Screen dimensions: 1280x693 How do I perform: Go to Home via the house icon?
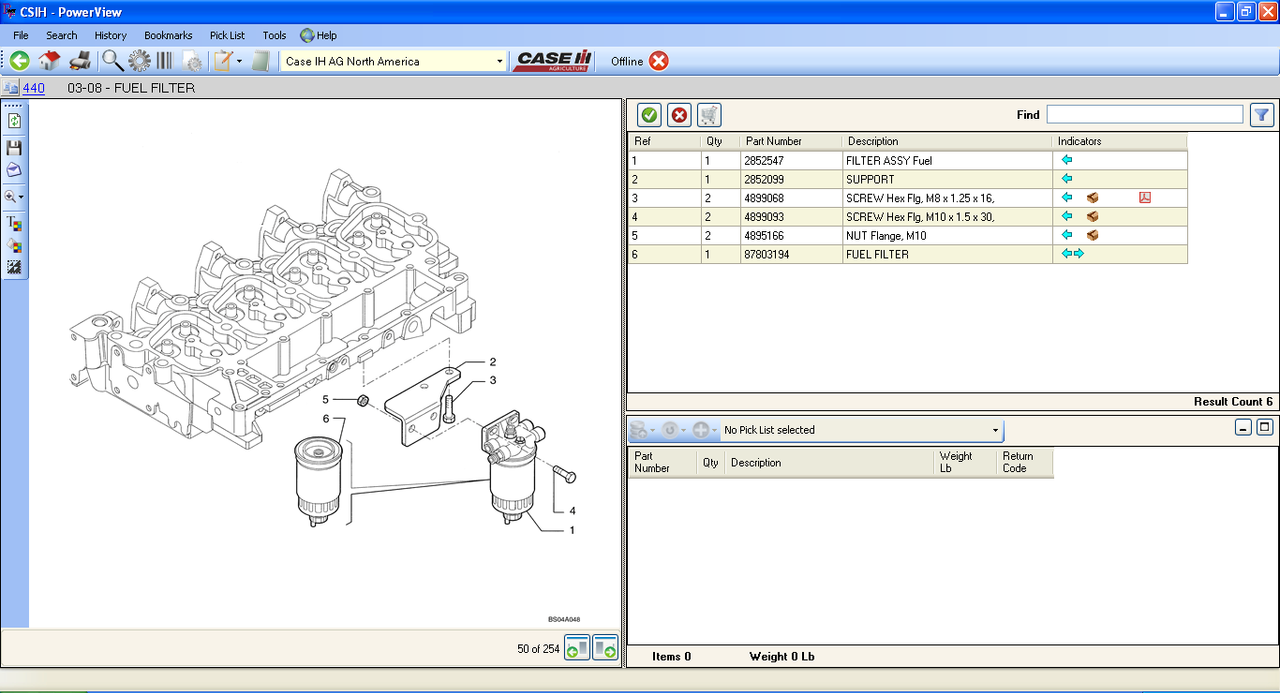[50, 61]
